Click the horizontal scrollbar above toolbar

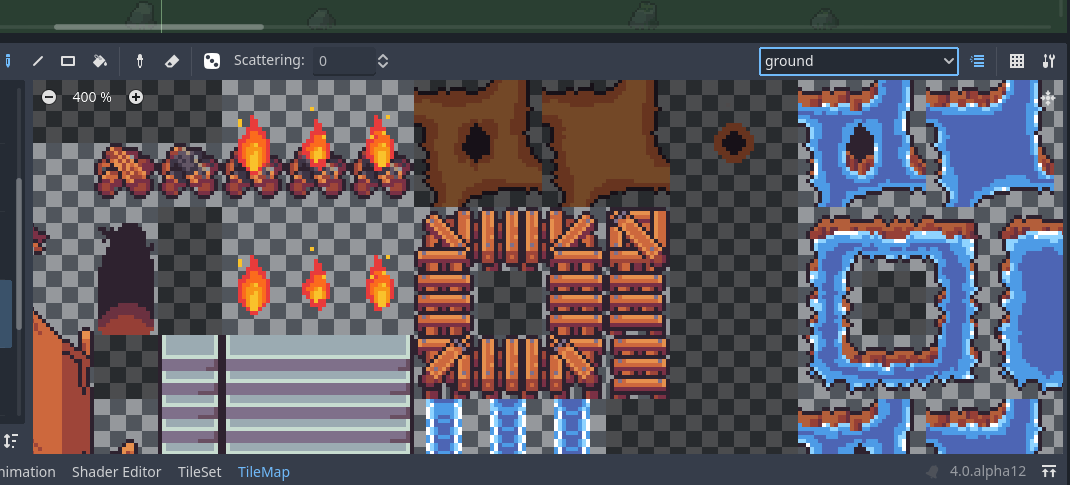158,27
